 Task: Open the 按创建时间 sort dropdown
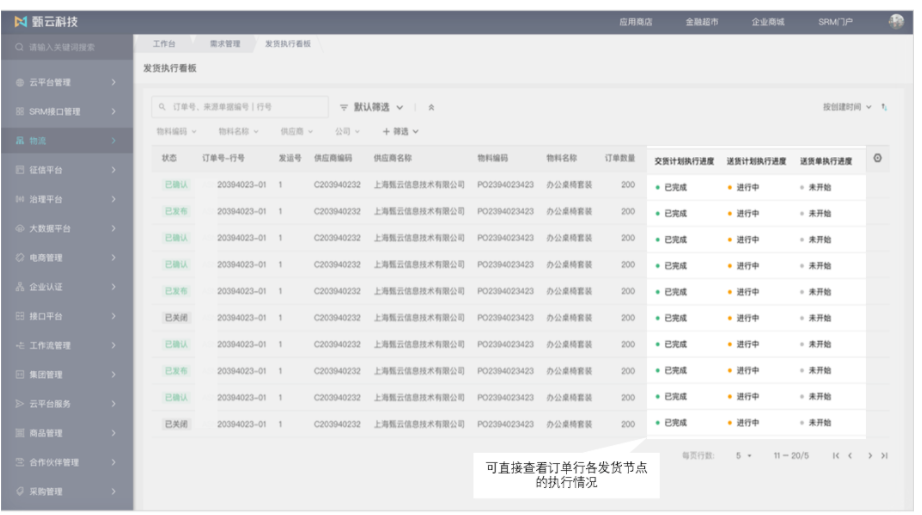pyautogui.click(x=847, y=107)
